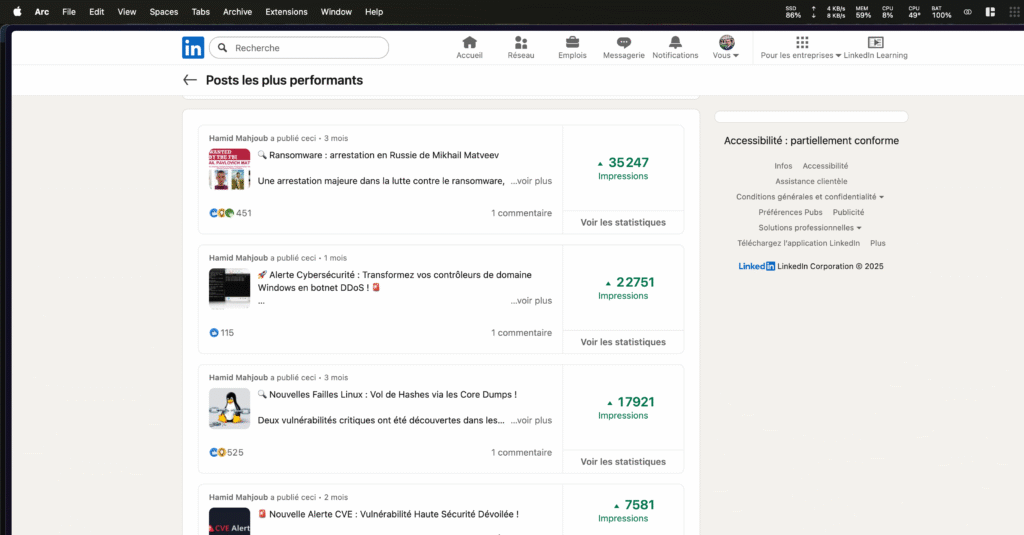The width and height of the screenshot is (1024, 535).
Task: Click the search magnifier icon
Action: [223, 48]
